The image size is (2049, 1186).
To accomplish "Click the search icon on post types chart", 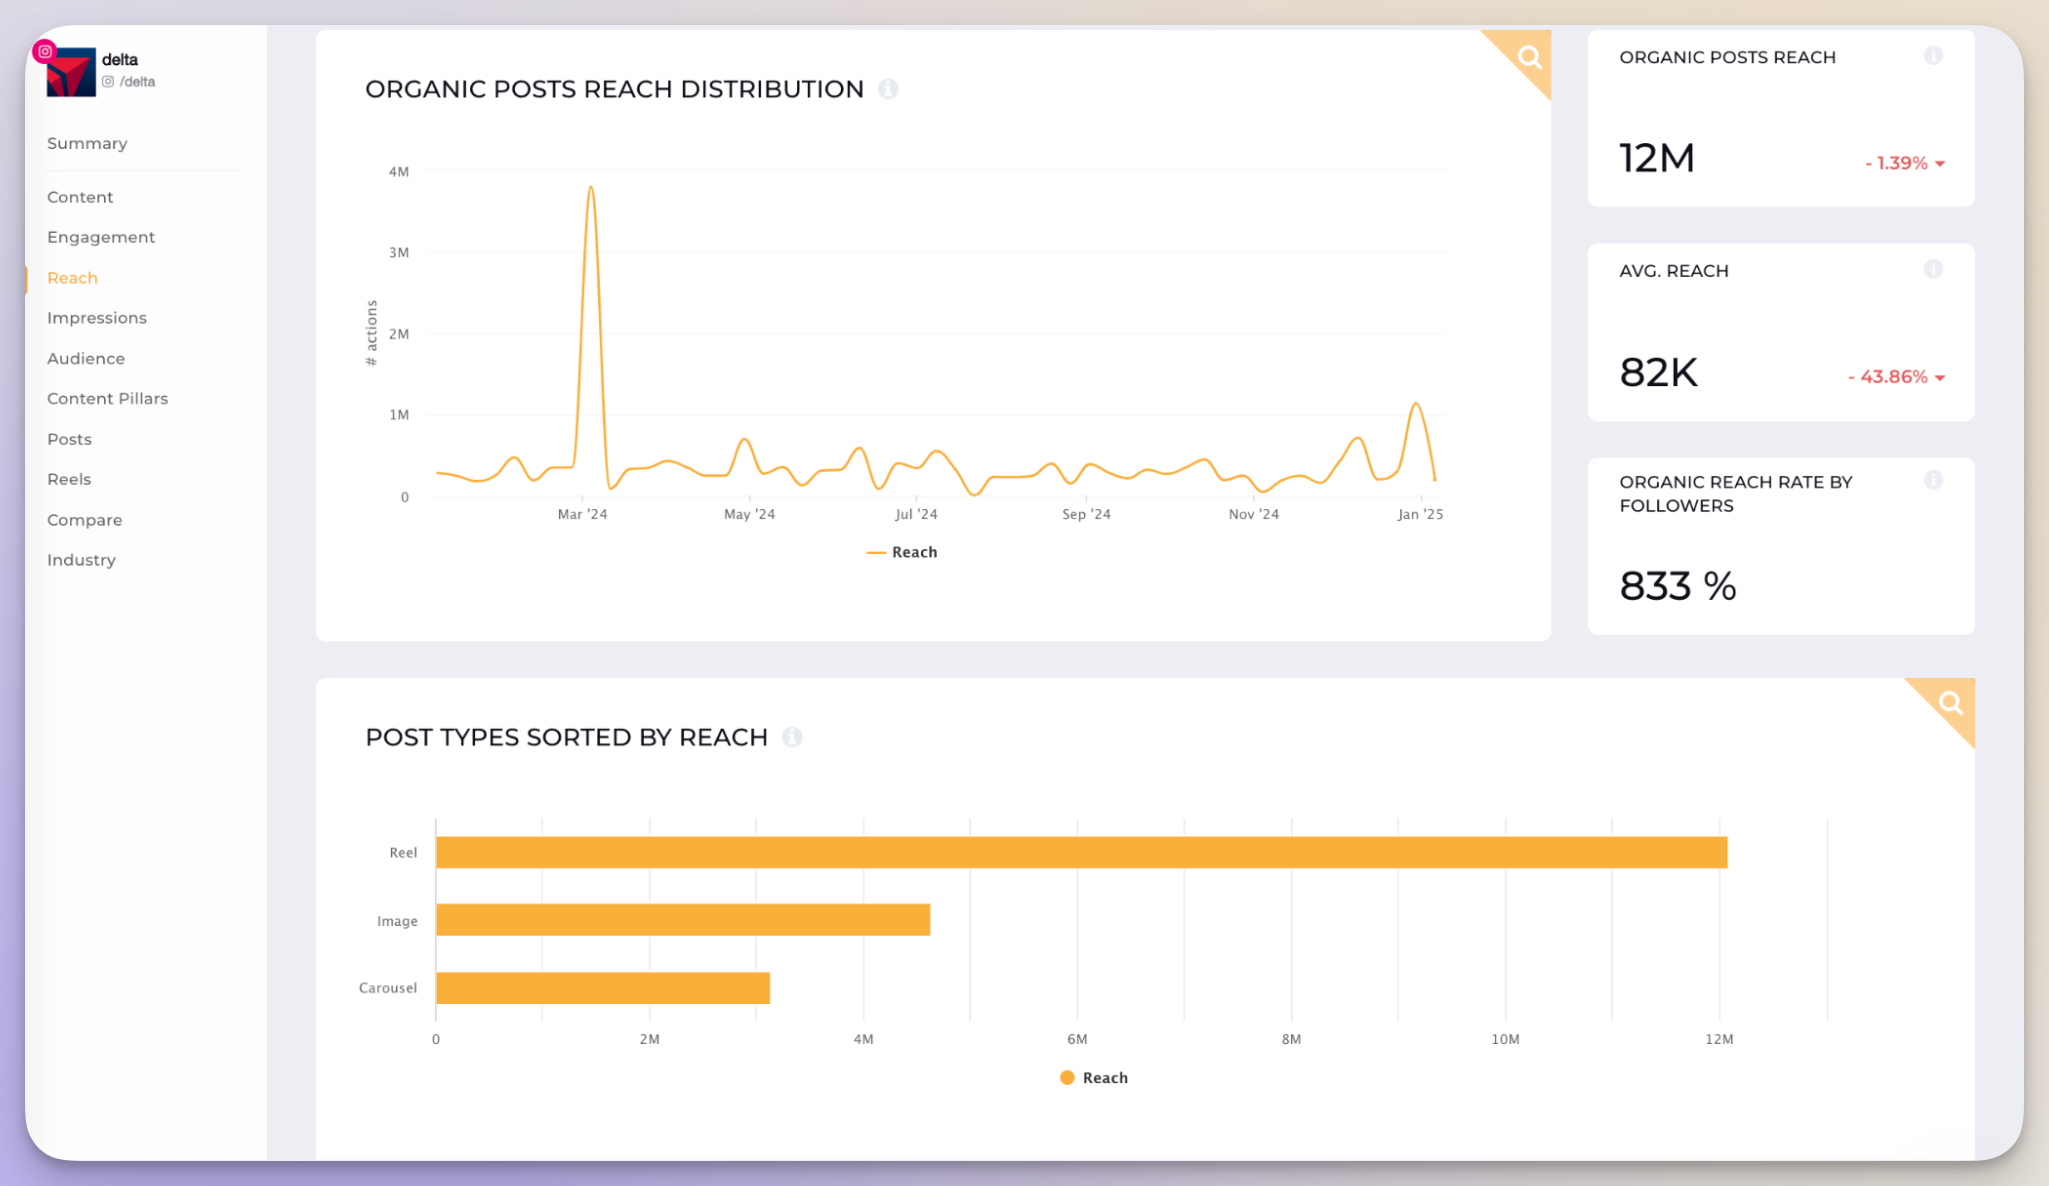I will tap(1950, 703).
